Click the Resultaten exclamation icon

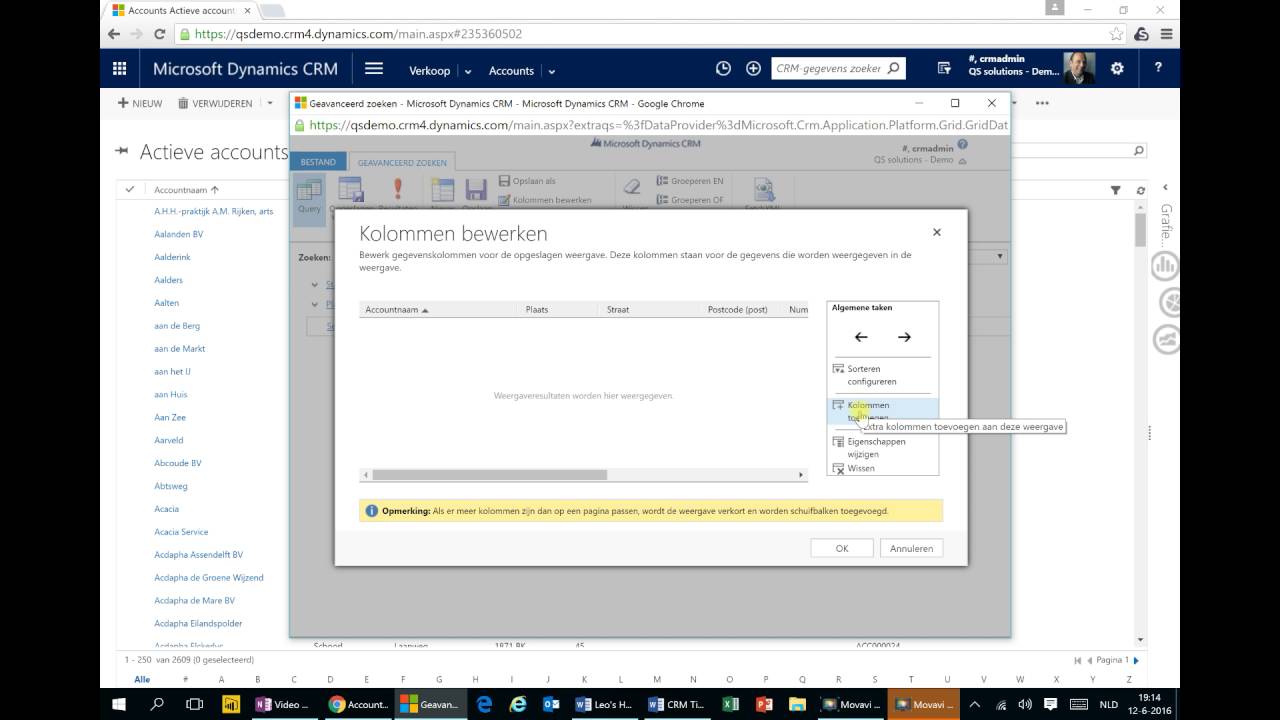pos(397,190)
